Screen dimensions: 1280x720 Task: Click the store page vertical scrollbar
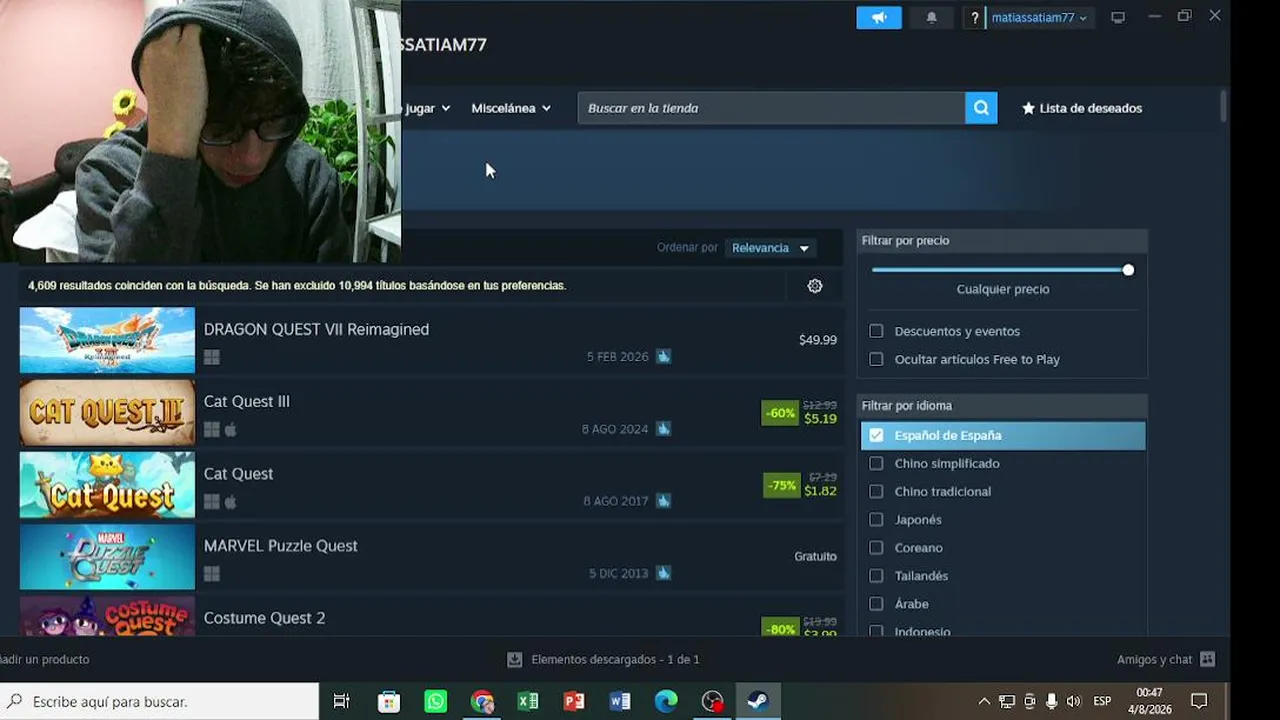(1224, 106)
